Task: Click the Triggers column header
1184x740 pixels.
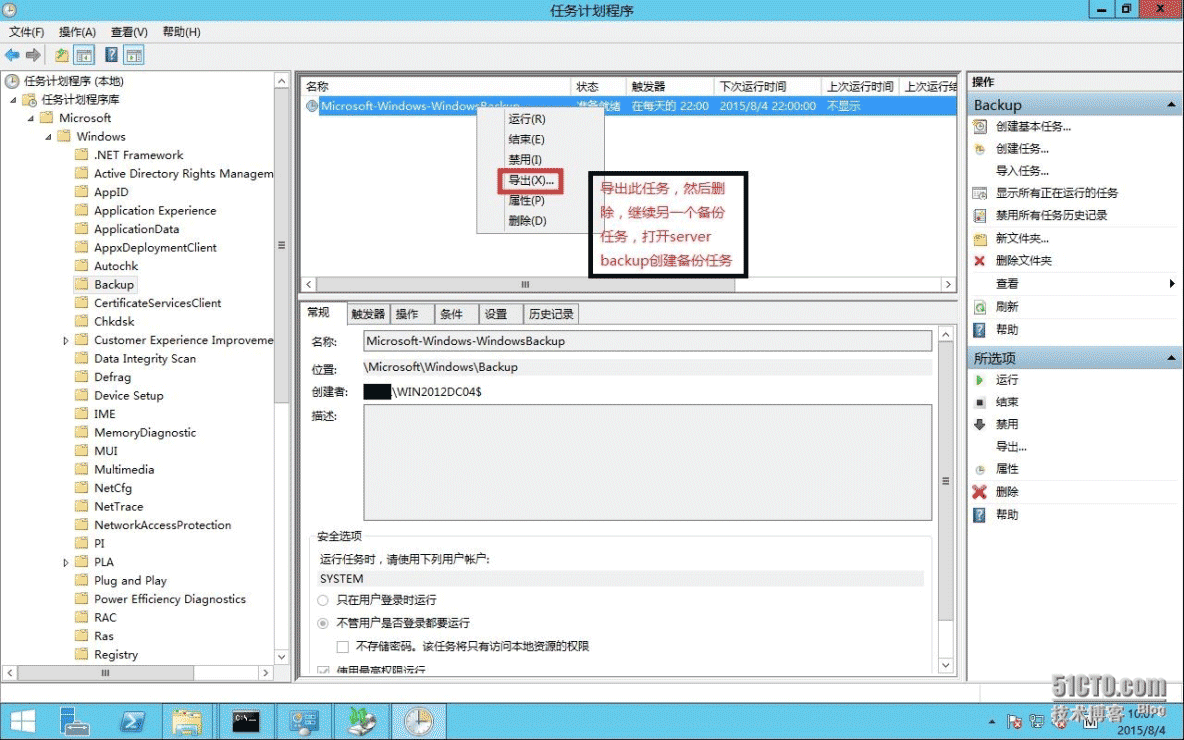Action: [670, 87]
